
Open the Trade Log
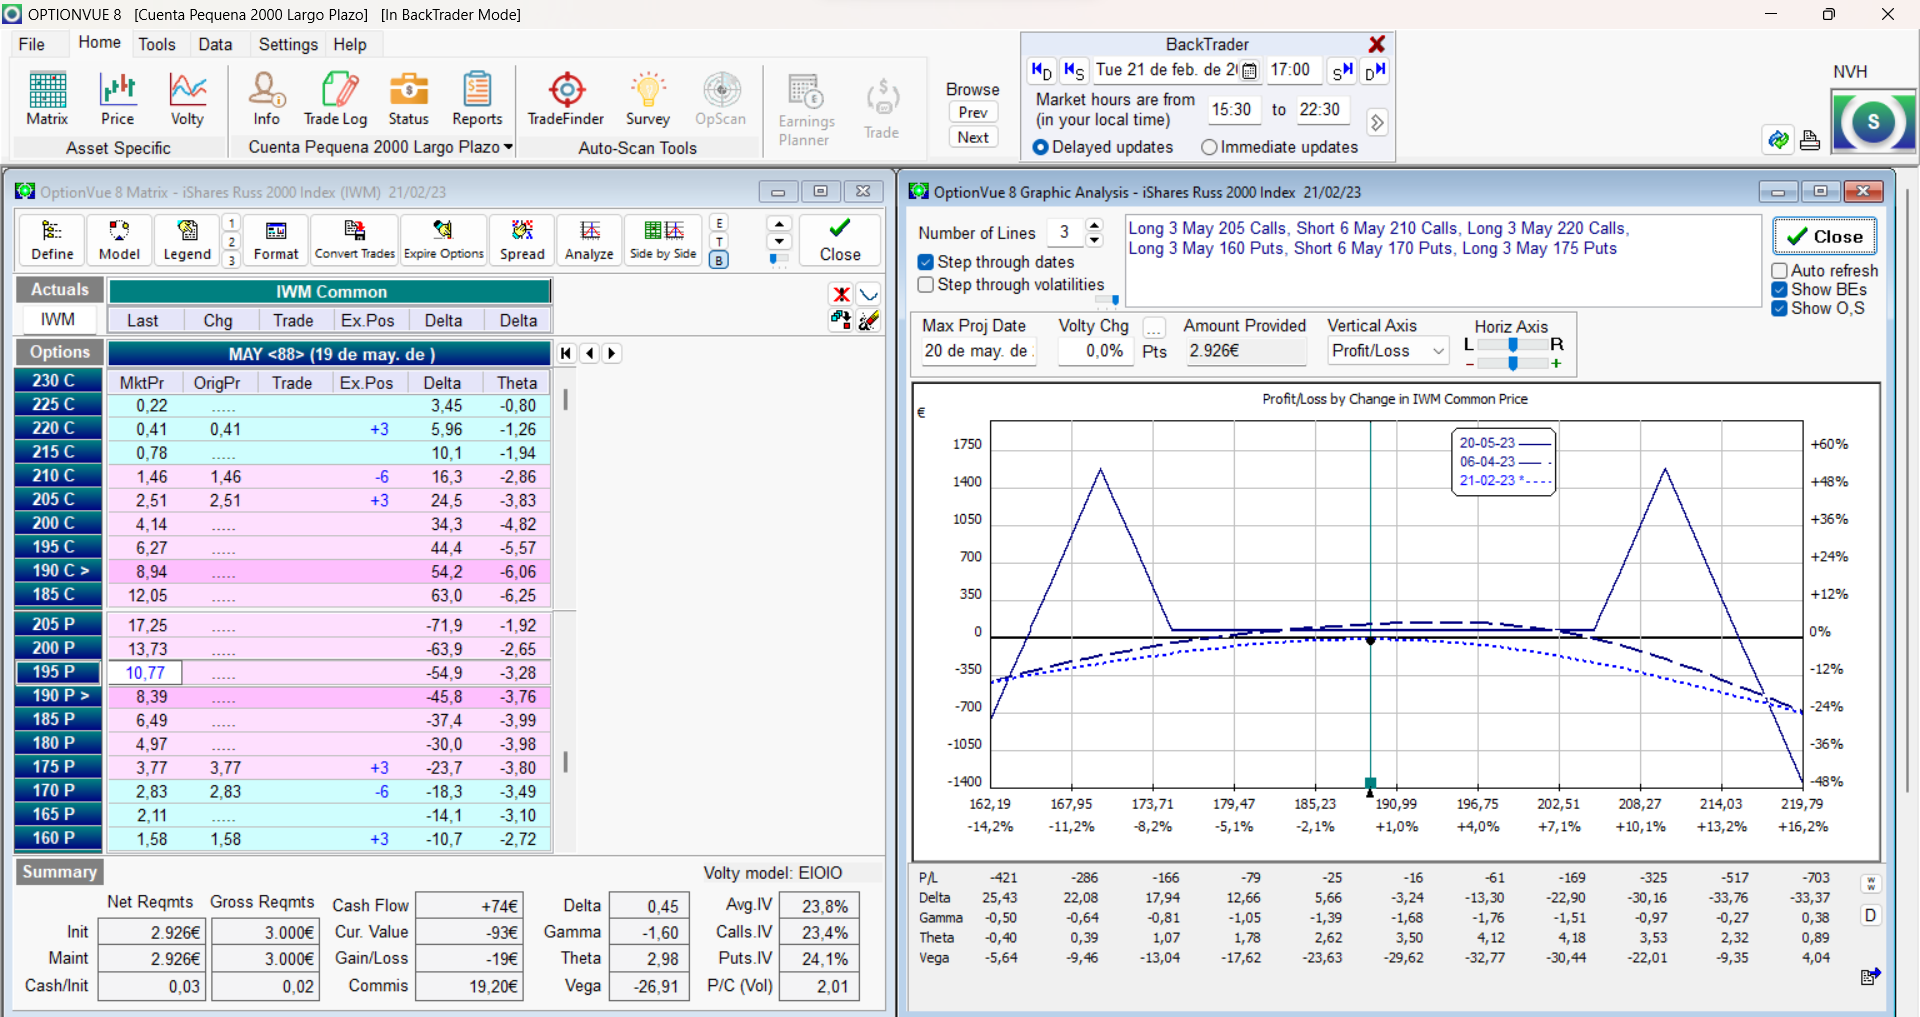336,99
